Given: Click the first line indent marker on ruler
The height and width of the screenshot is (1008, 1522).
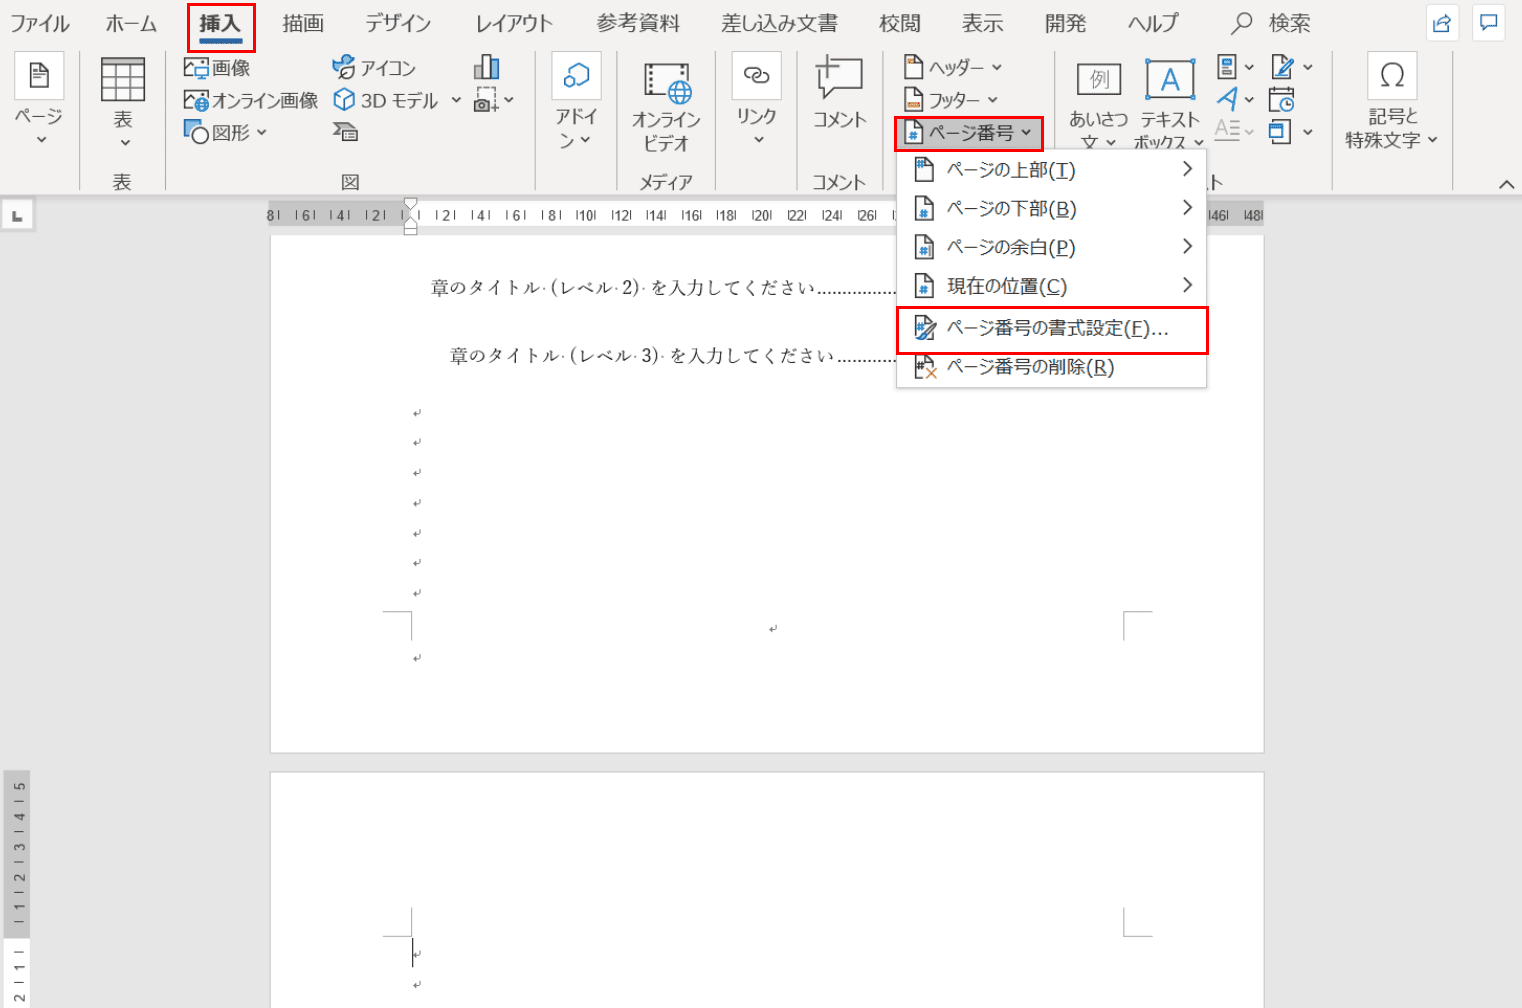Looking at the screenshot, I should coord(410,204).
